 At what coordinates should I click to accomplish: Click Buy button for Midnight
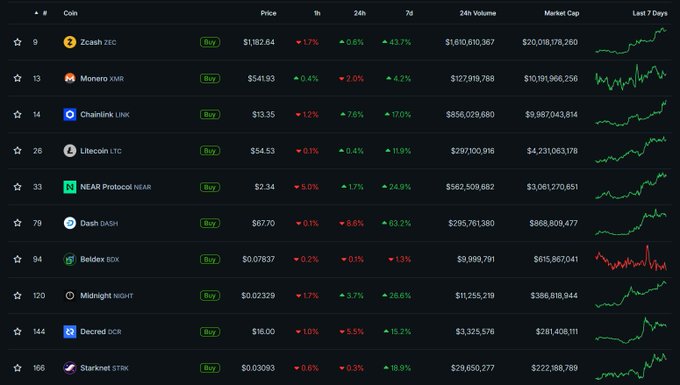click(210, 296)
